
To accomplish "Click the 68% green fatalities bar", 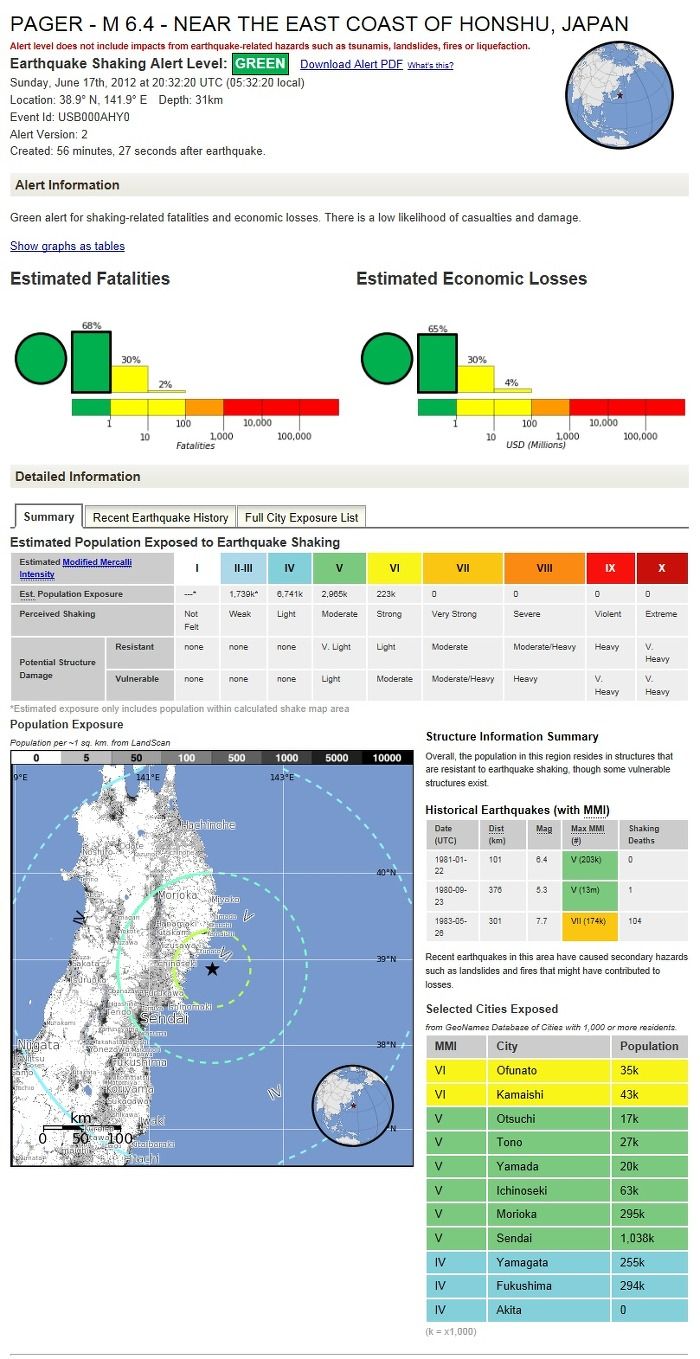I will click(x=91, y=362).
